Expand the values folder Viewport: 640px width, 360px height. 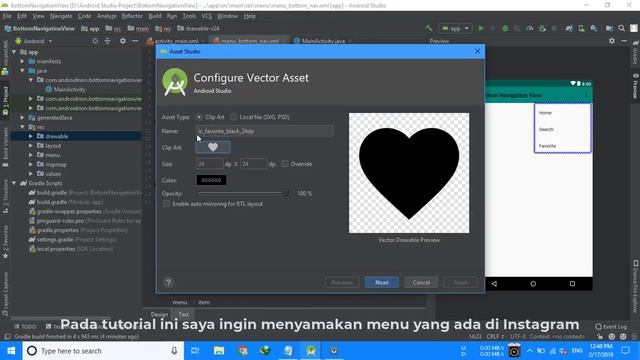31,174
